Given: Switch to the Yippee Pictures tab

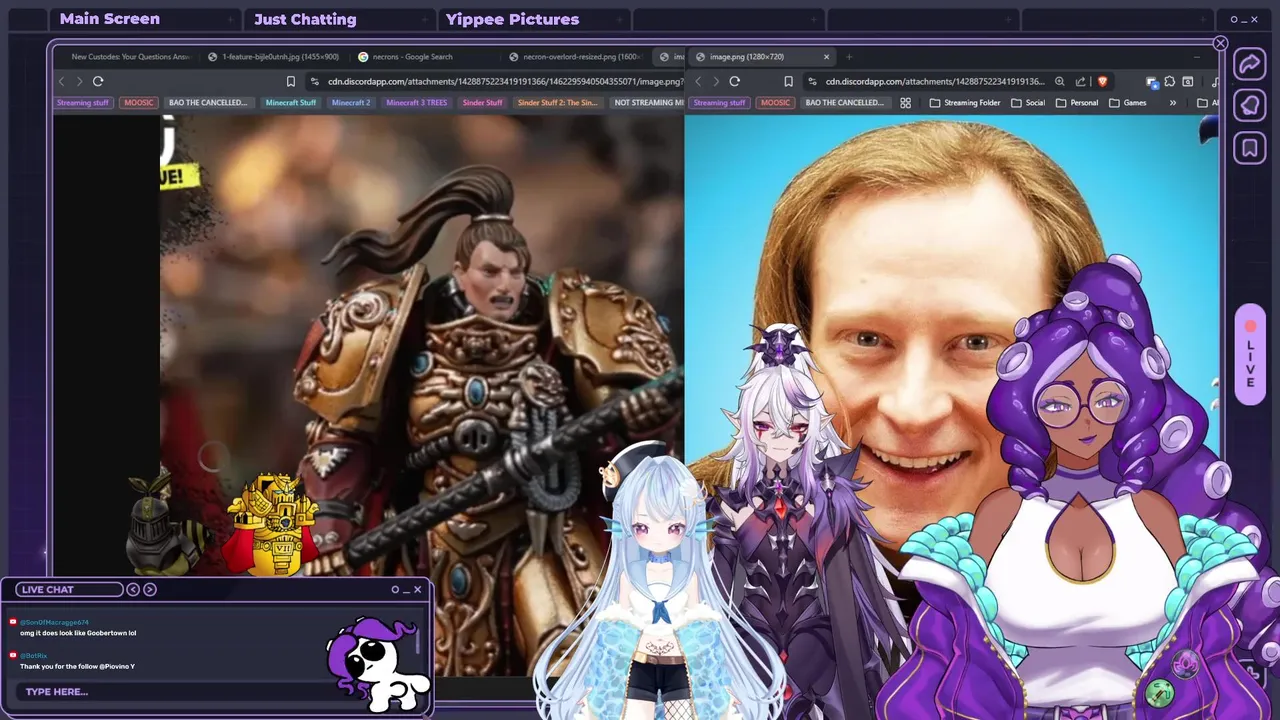Looking at the screenshot, I should click(x=512, y=19).
